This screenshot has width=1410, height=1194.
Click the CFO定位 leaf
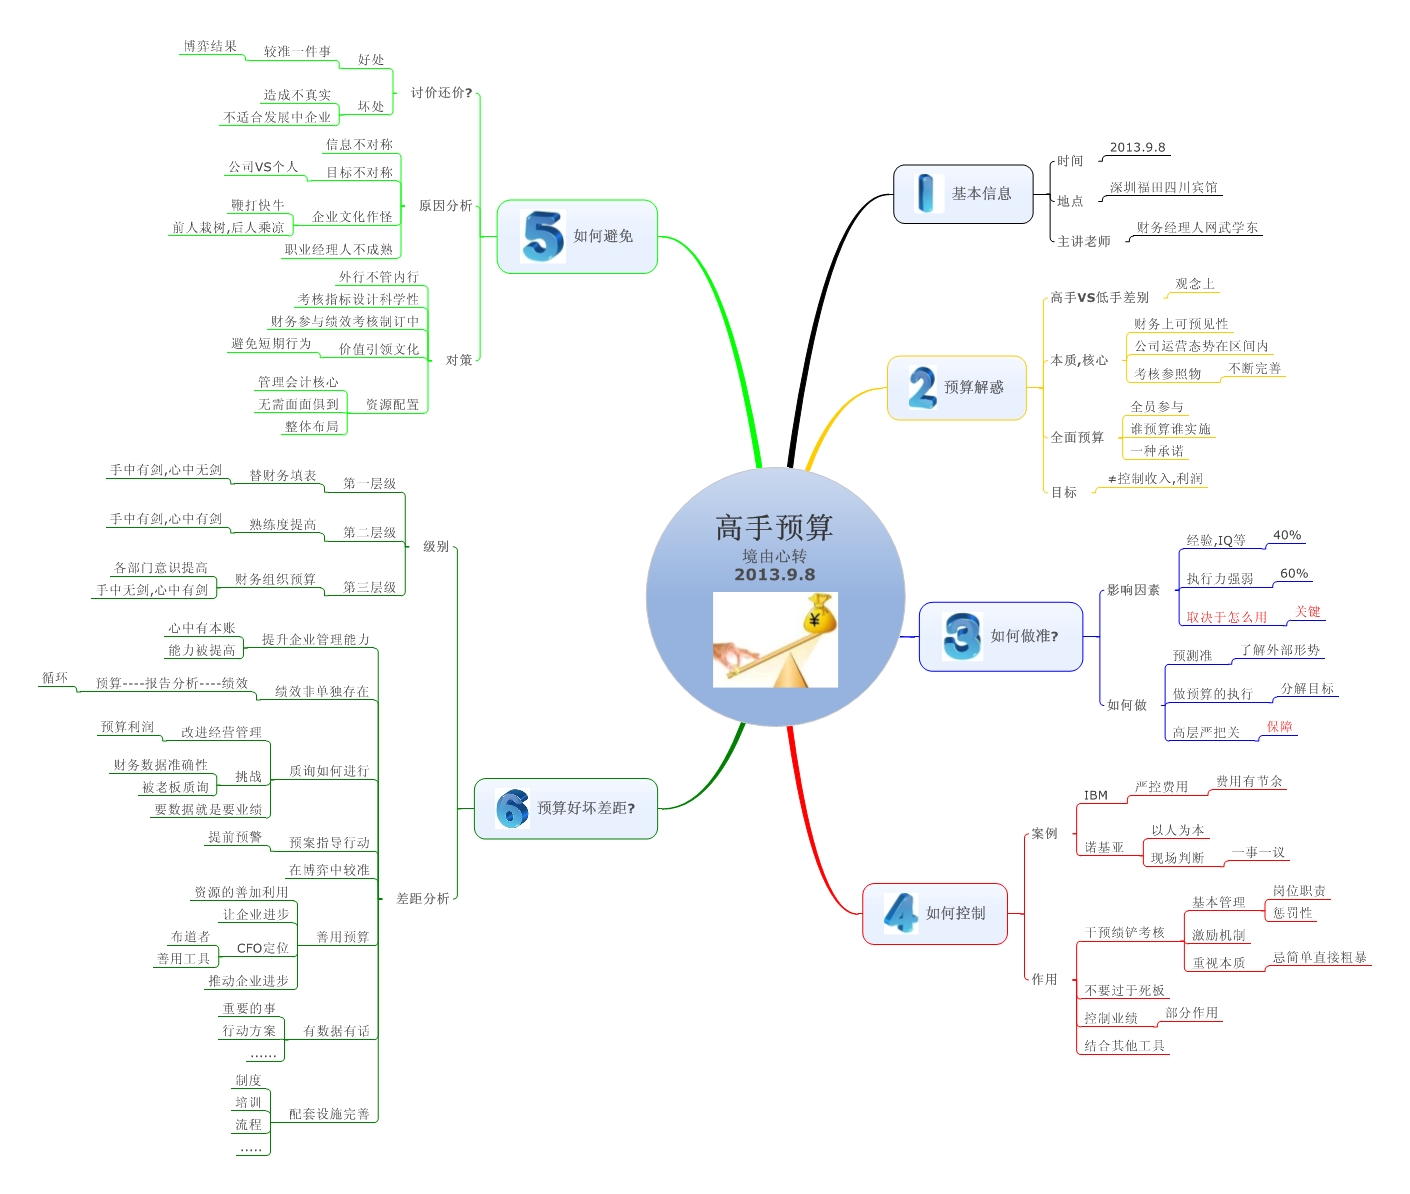click(262, 948)
